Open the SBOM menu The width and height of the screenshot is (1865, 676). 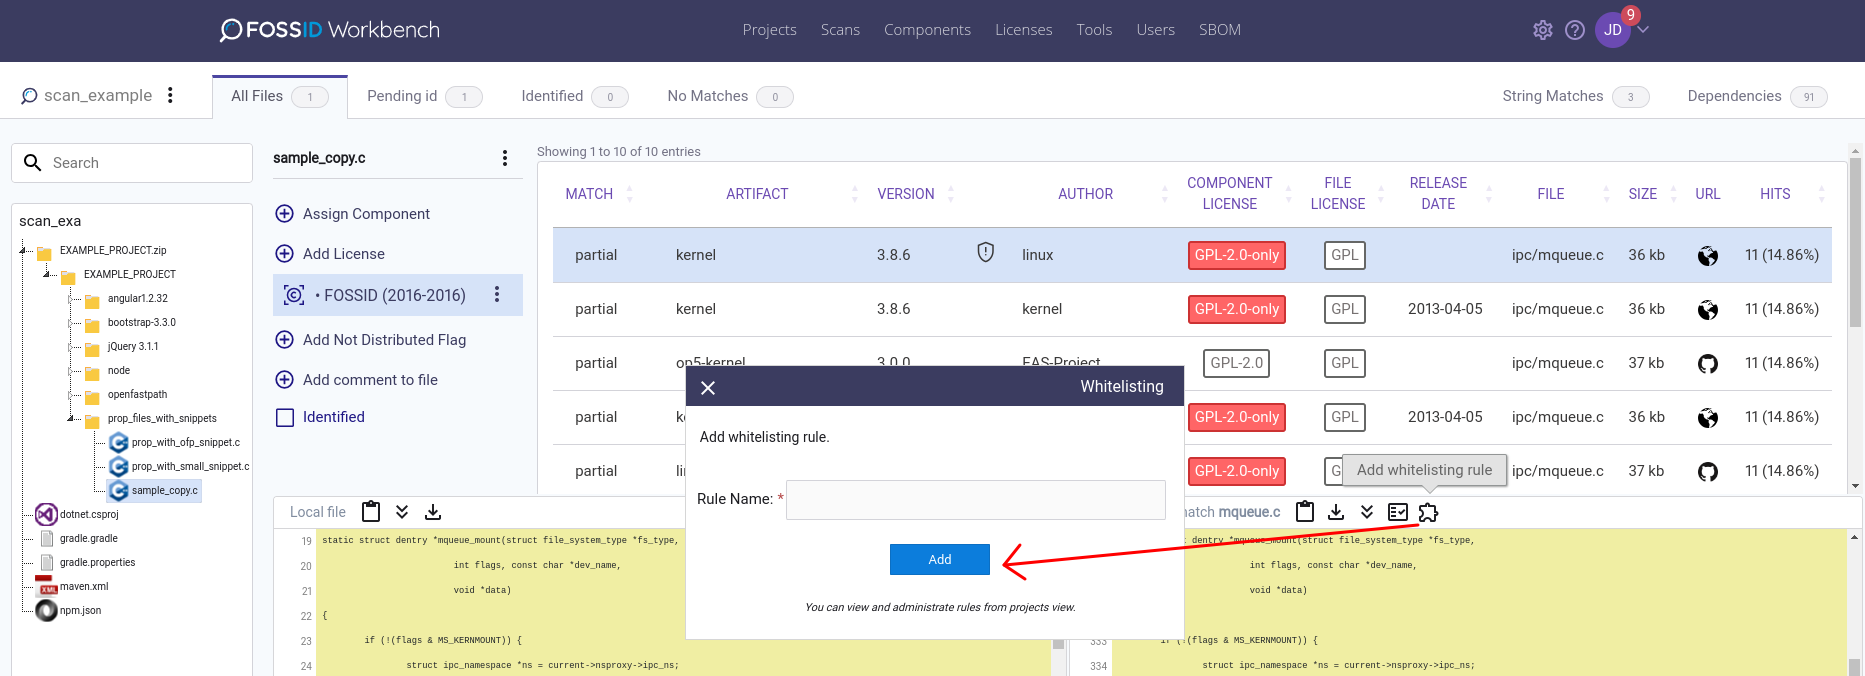pos(1219,30)
